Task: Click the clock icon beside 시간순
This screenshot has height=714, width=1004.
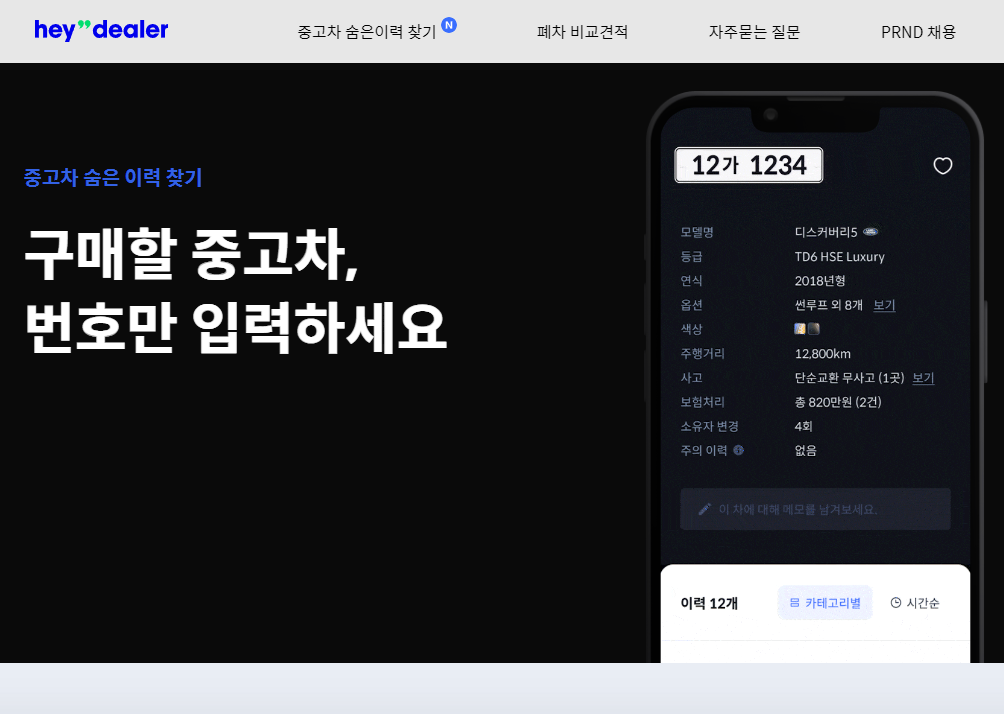Action: tap(897, 602)
